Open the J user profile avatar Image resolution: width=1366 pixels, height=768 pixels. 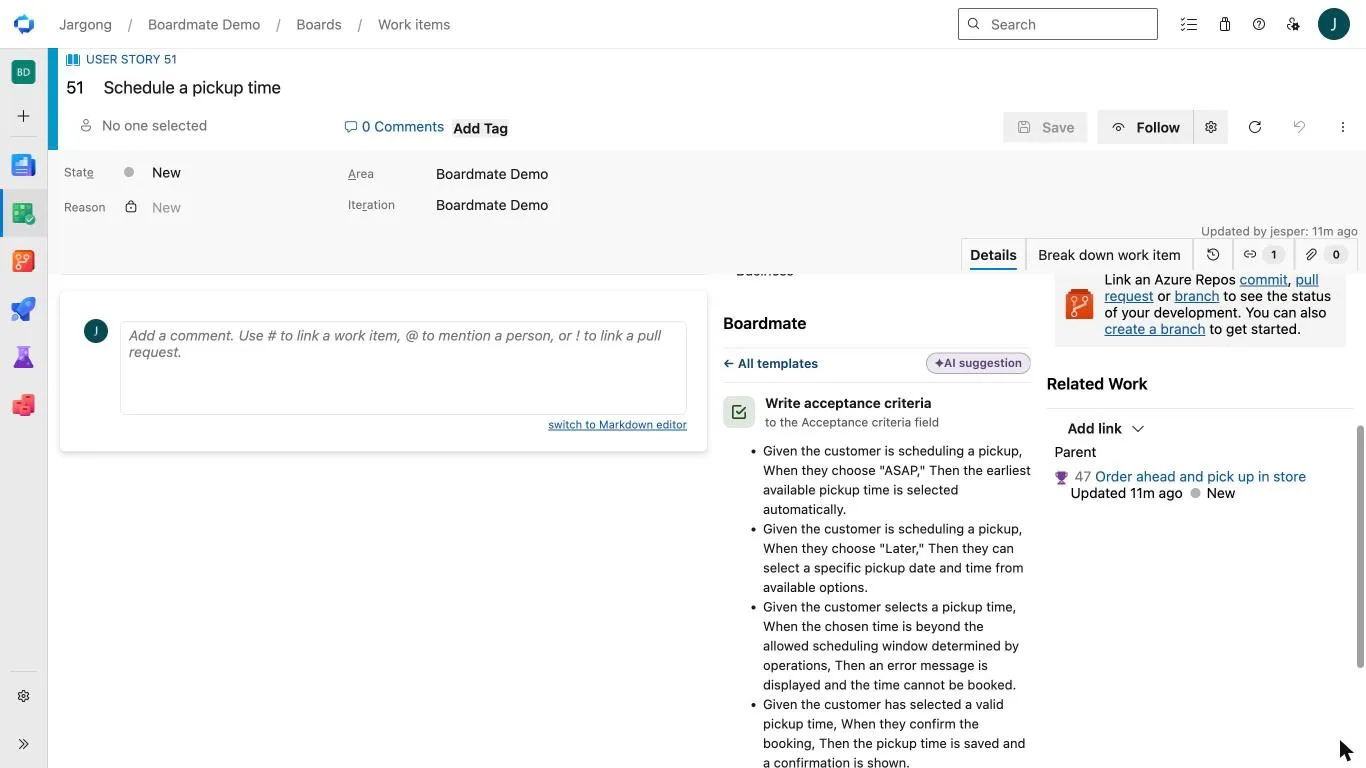click(x=1334, y=24)
